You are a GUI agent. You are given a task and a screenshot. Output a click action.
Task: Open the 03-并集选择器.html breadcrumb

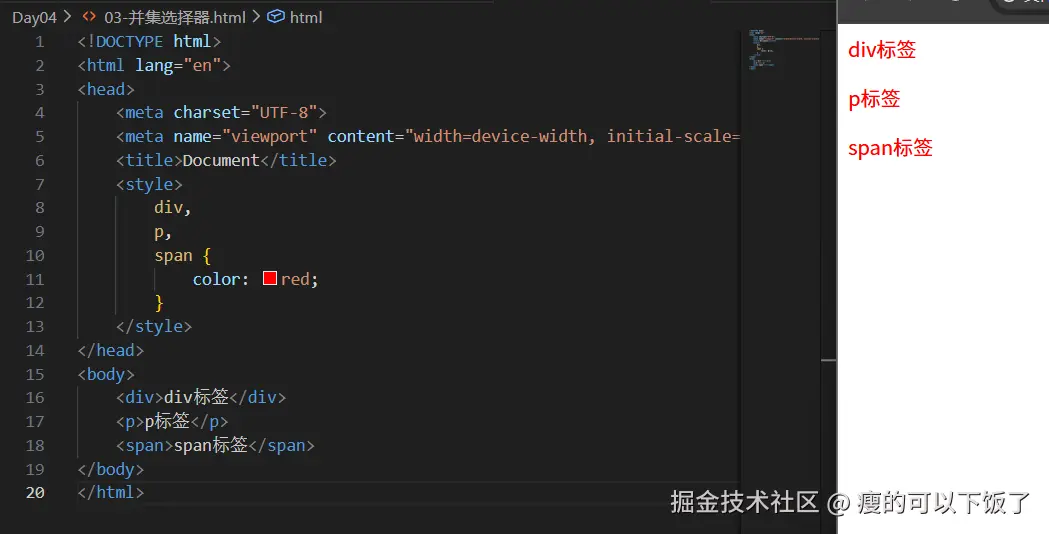[175, 17]
